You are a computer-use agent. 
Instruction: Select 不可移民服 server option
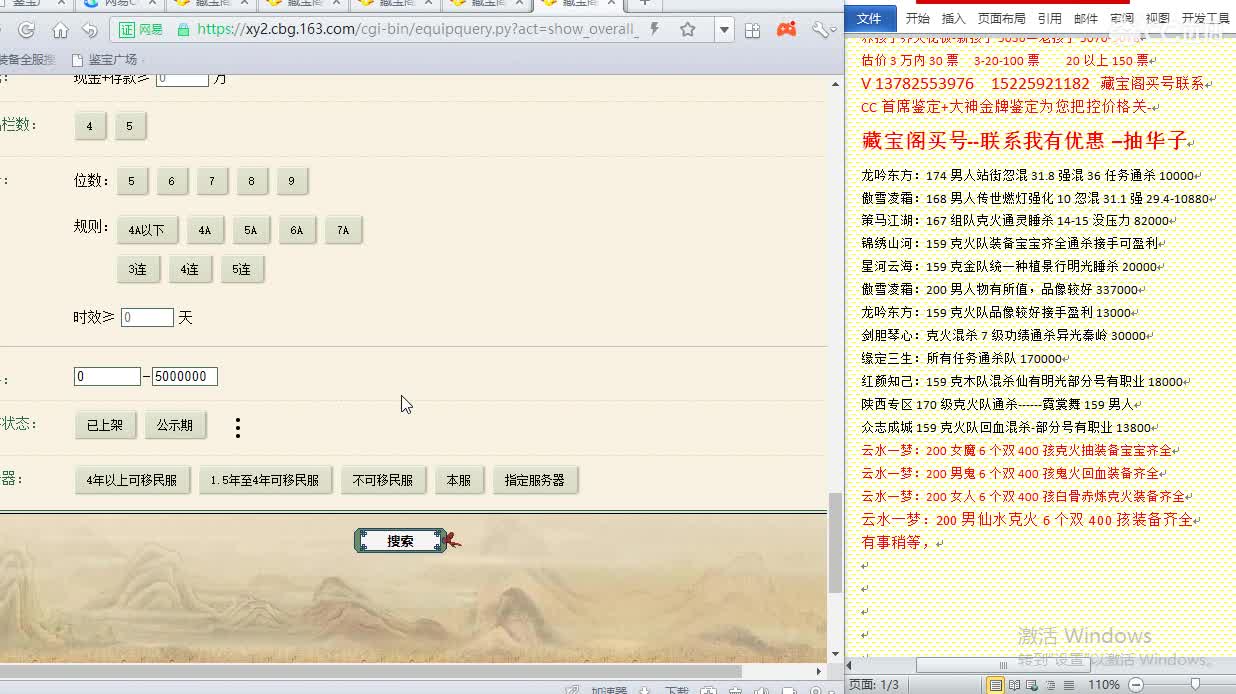tap(383, 480)
